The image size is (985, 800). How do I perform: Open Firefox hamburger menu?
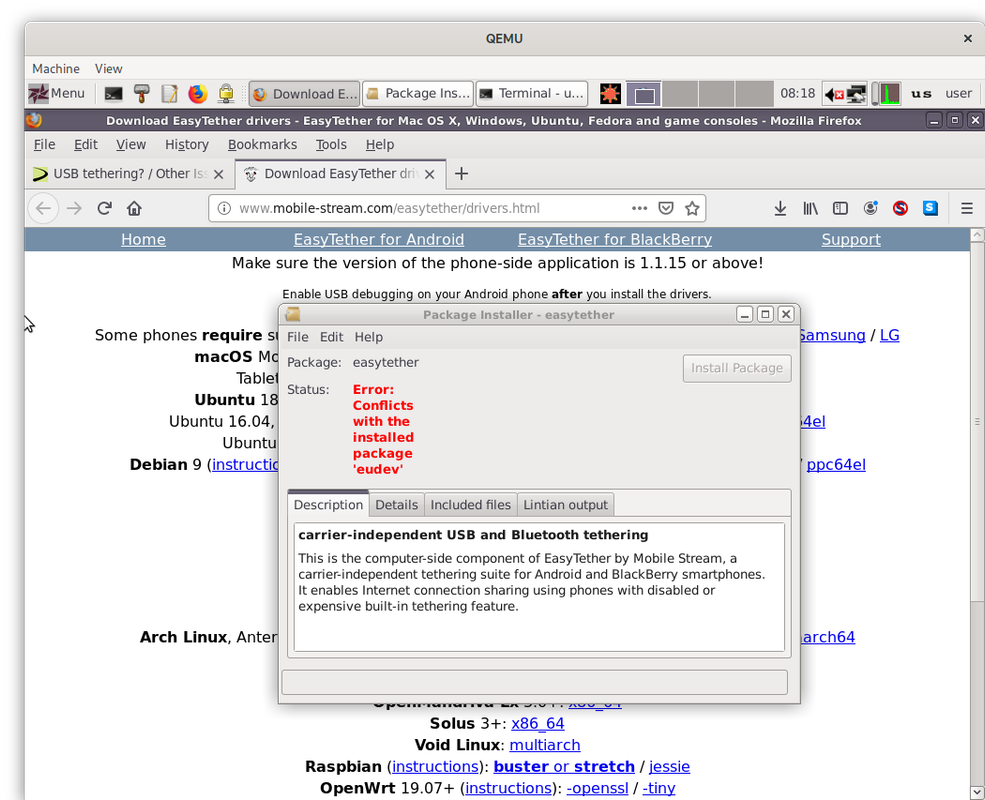point(967,208)
